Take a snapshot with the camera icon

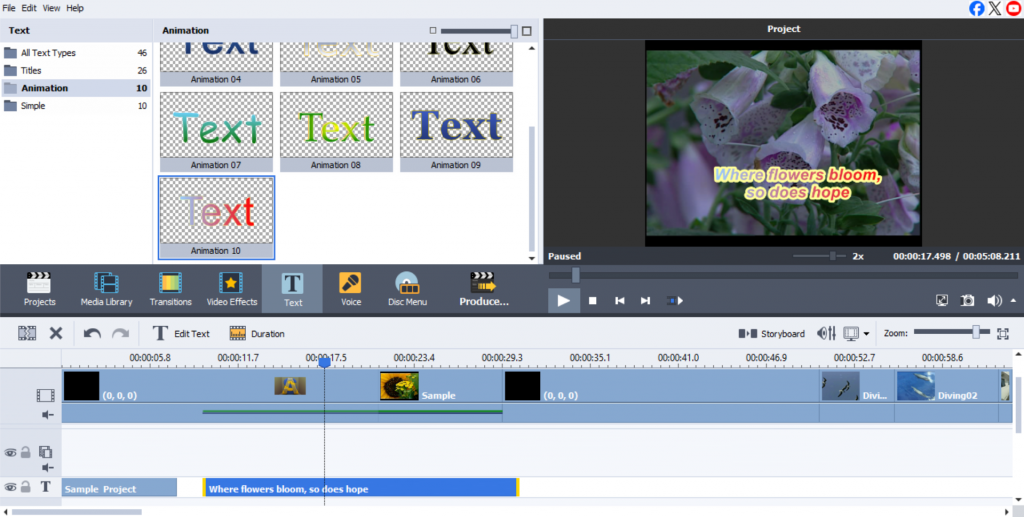[x=967, y=300]
